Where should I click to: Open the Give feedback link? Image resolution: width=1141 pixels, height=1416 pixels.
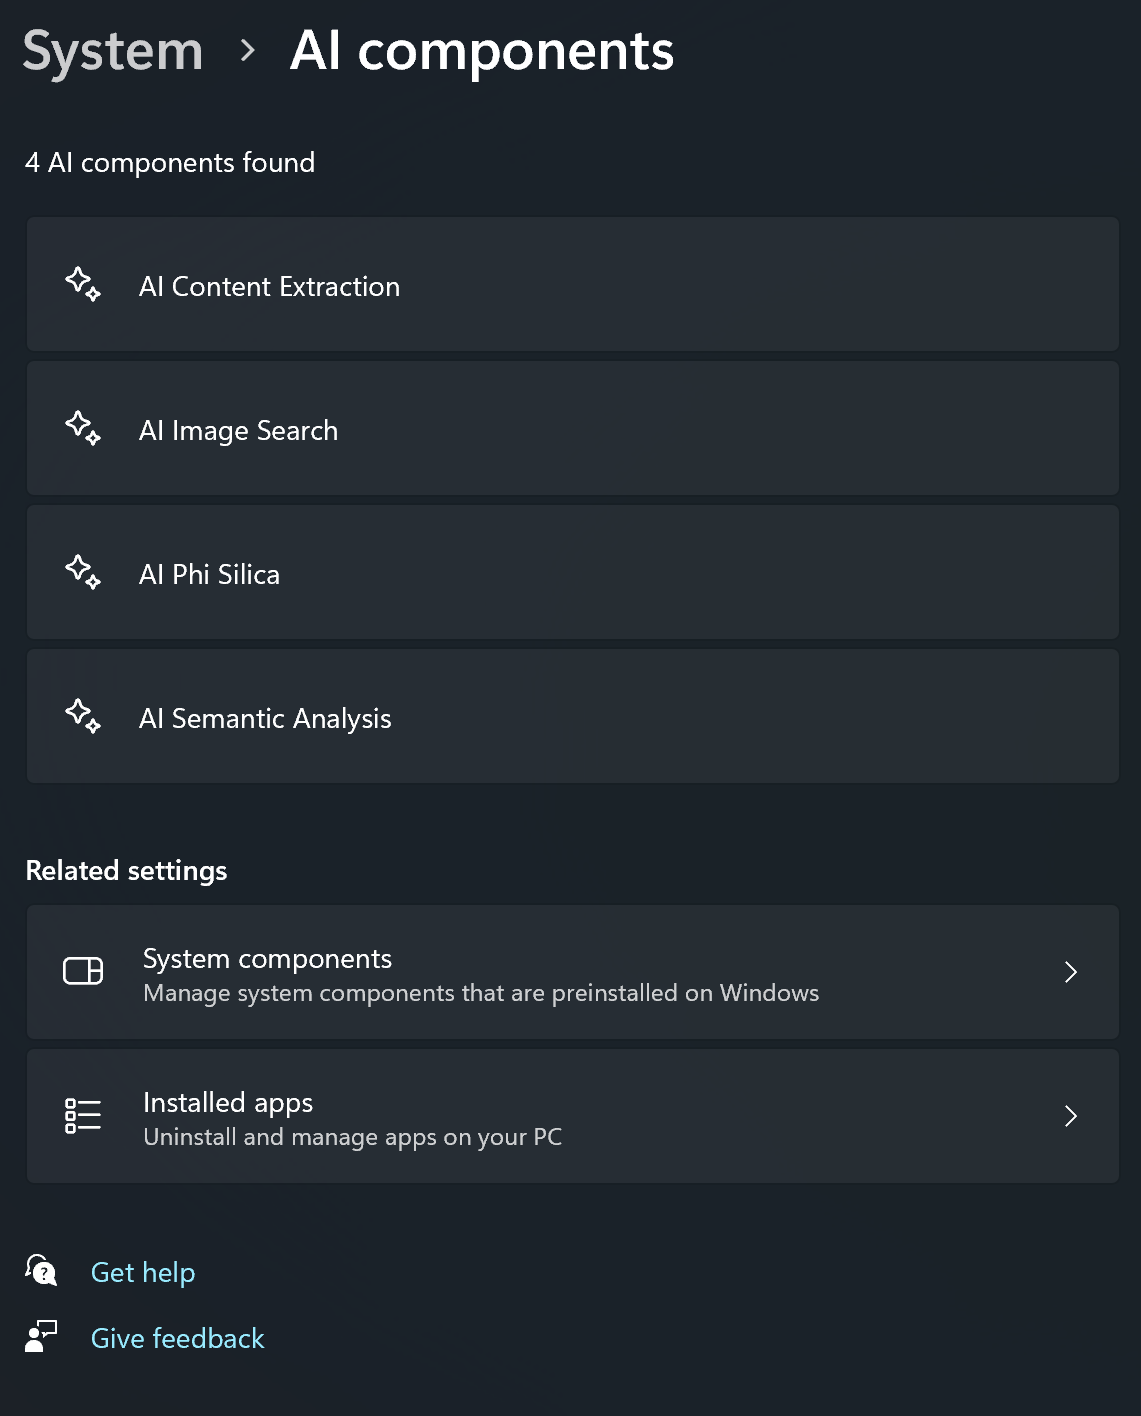coord(177,1337)
